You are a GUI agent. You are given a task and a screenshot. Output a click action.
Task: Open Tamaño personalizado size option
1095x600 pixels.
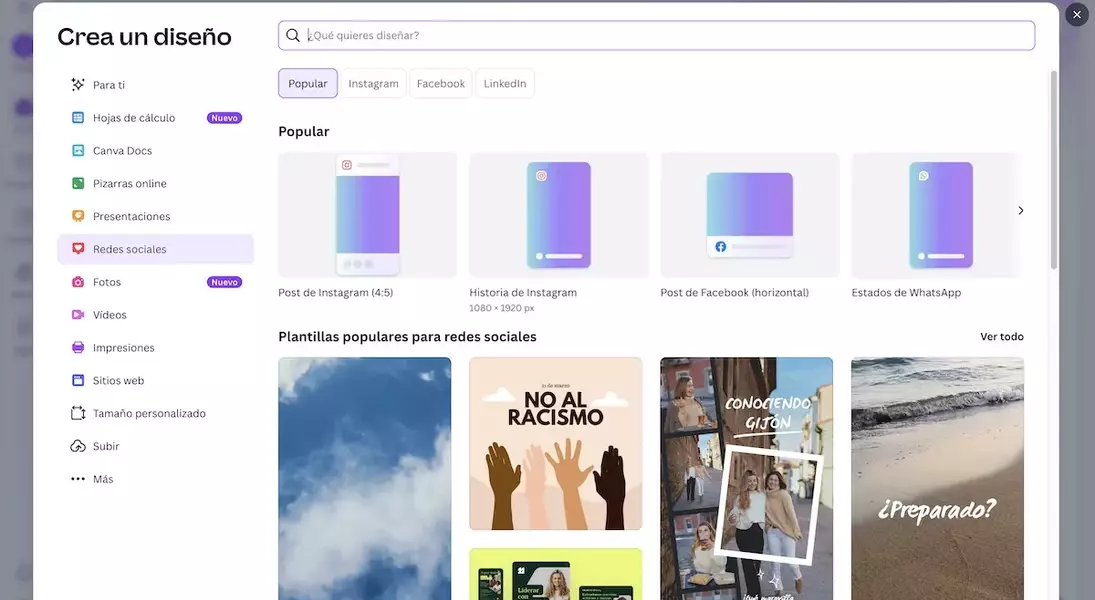(x=148, y=413)
